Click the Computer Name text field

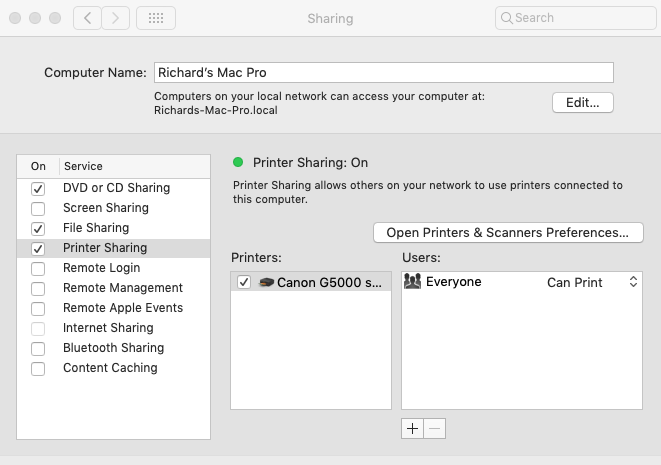[384, 73]
